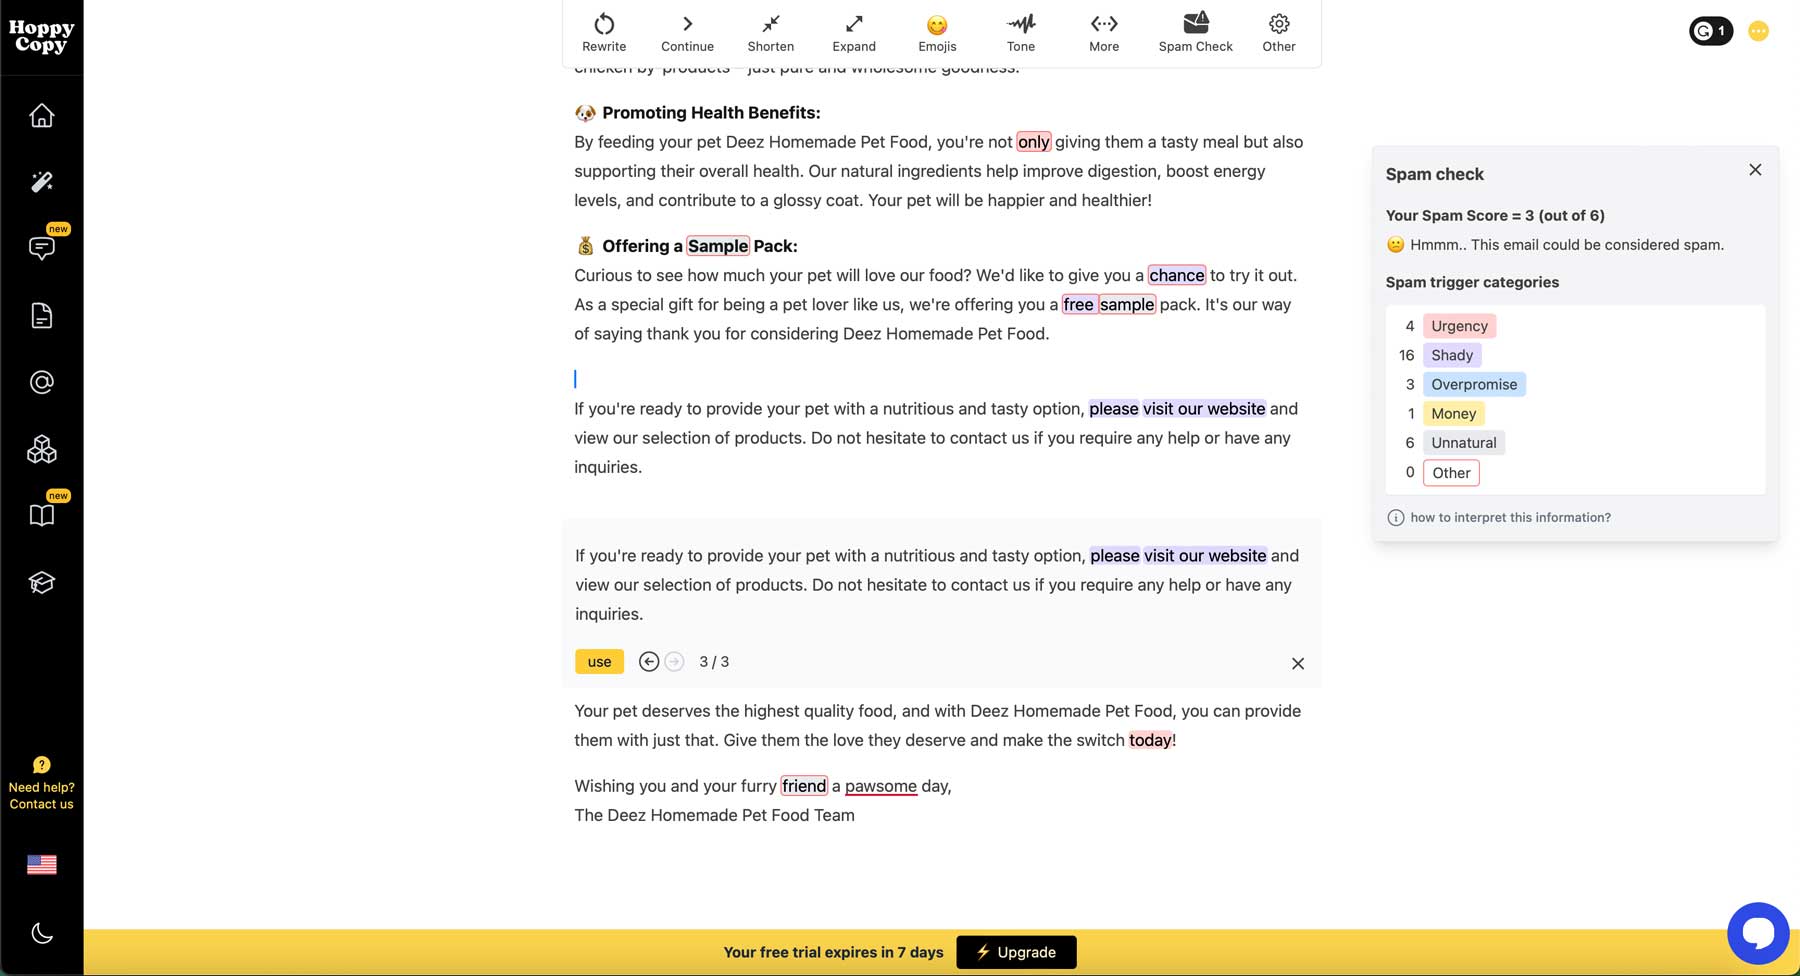
Task: Select the Tone tool
Action: click(1020, 30)
